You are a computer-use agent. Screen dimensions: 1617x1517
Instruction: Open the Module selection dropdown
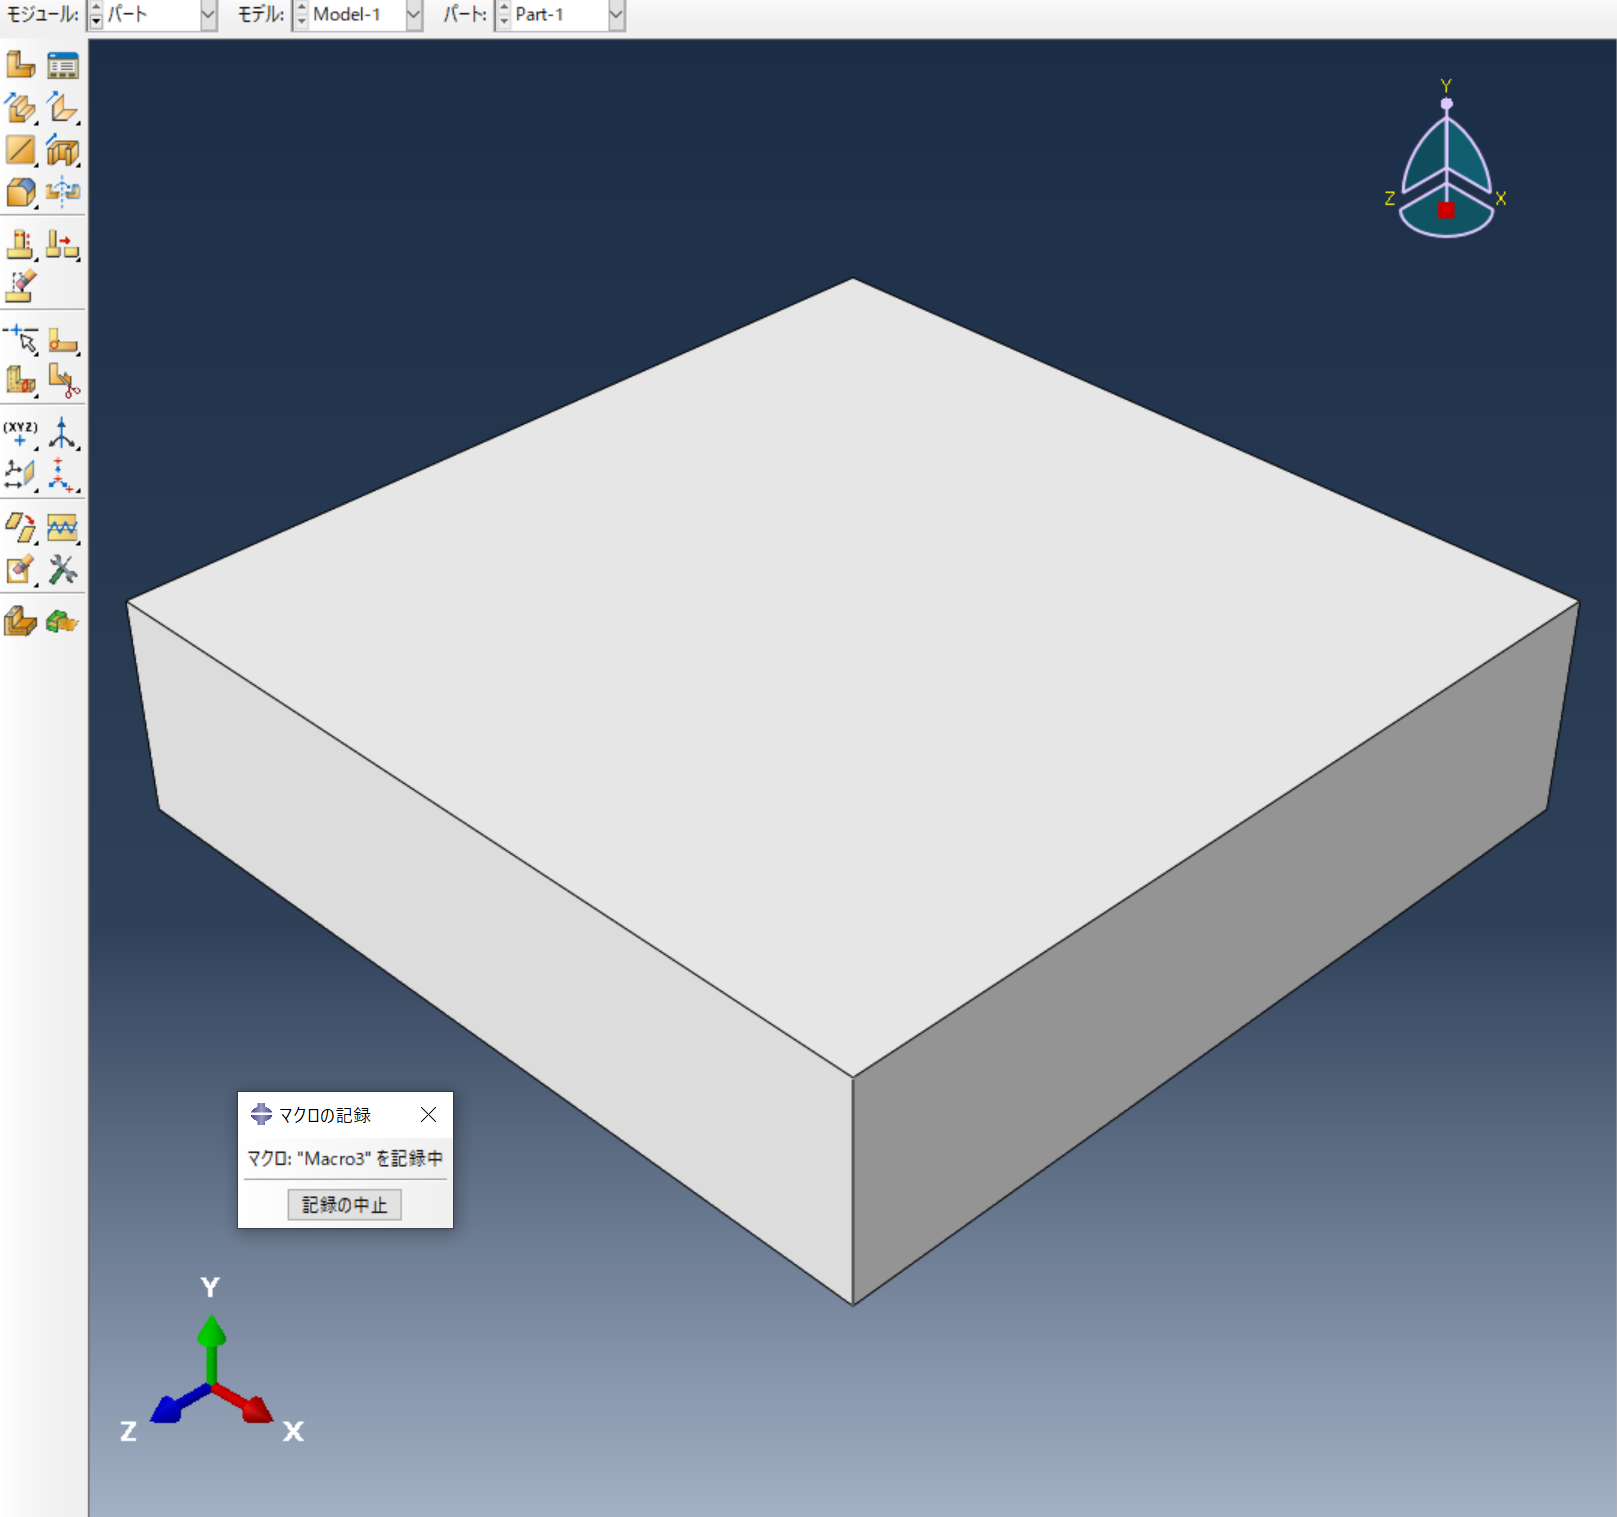[x=205, y=14]
